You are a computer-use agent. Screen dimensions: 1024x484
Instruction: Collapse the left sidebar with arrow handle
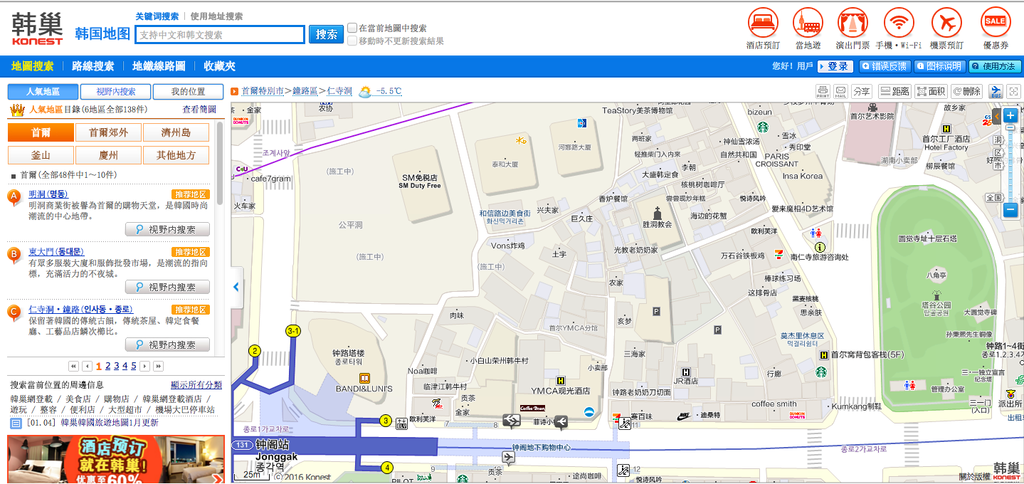click(236, 287)
